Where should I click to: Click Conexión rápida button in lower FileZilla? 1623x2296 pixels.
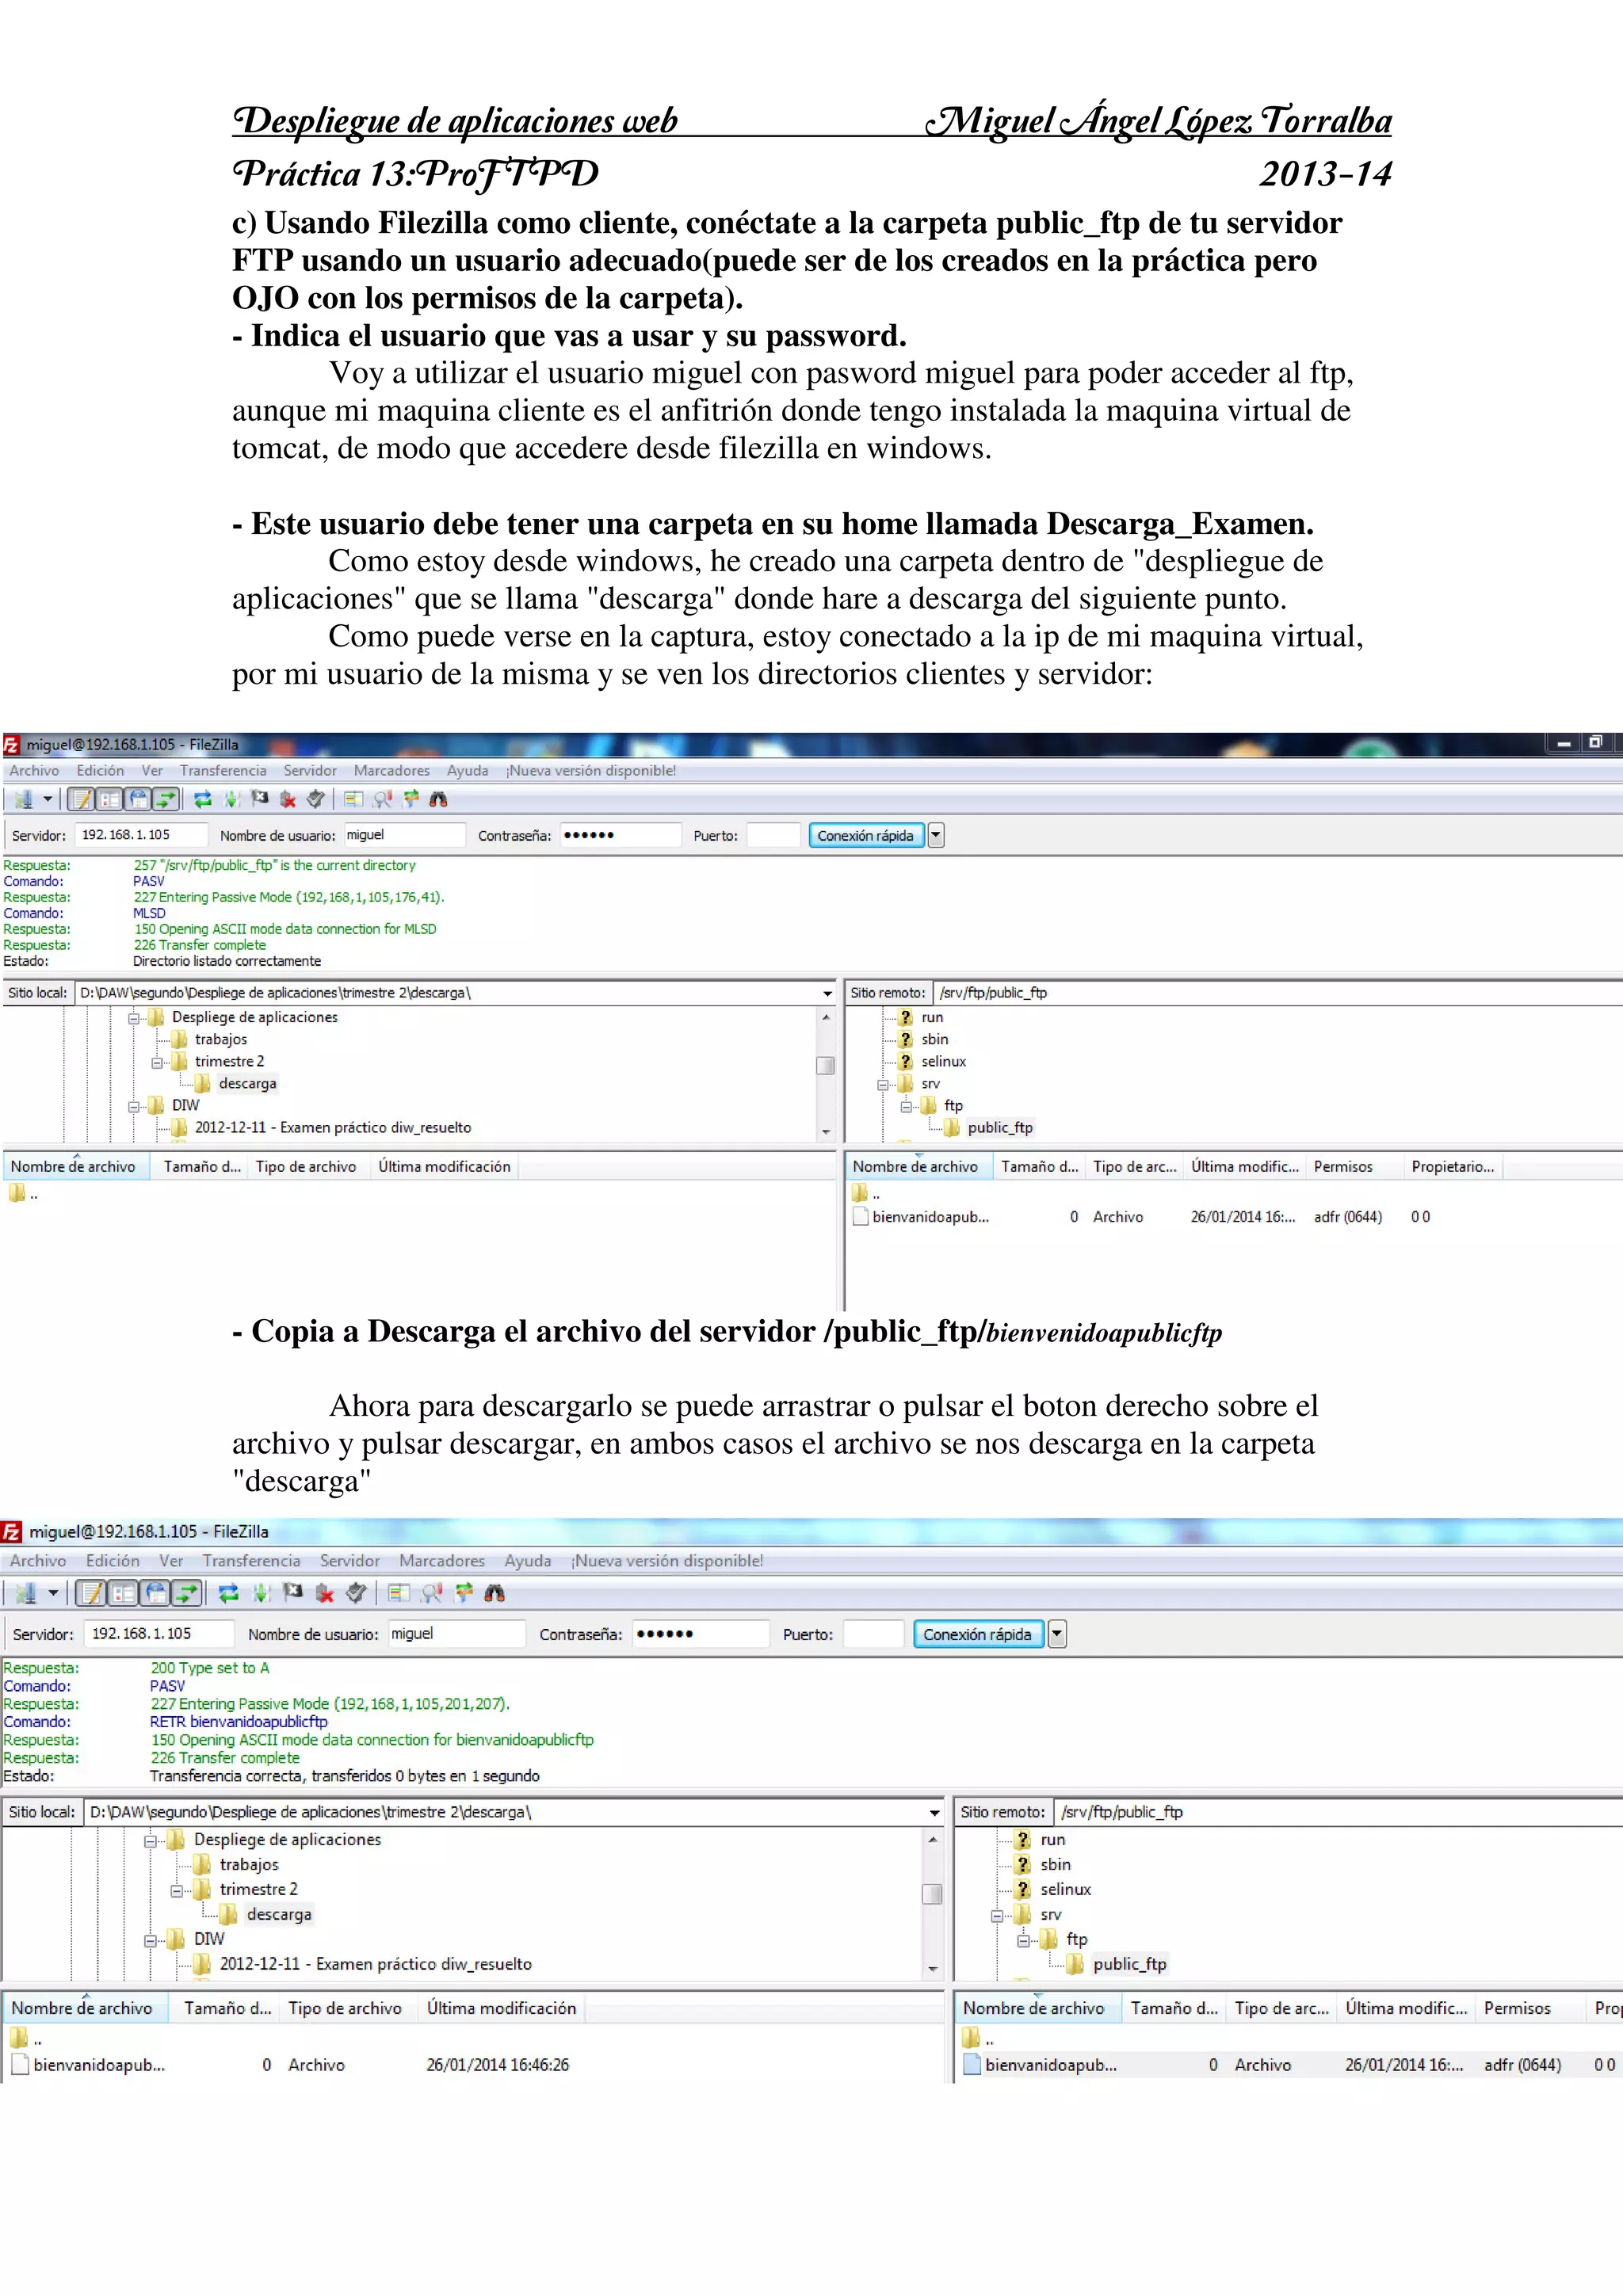[x=978, y=1634]
